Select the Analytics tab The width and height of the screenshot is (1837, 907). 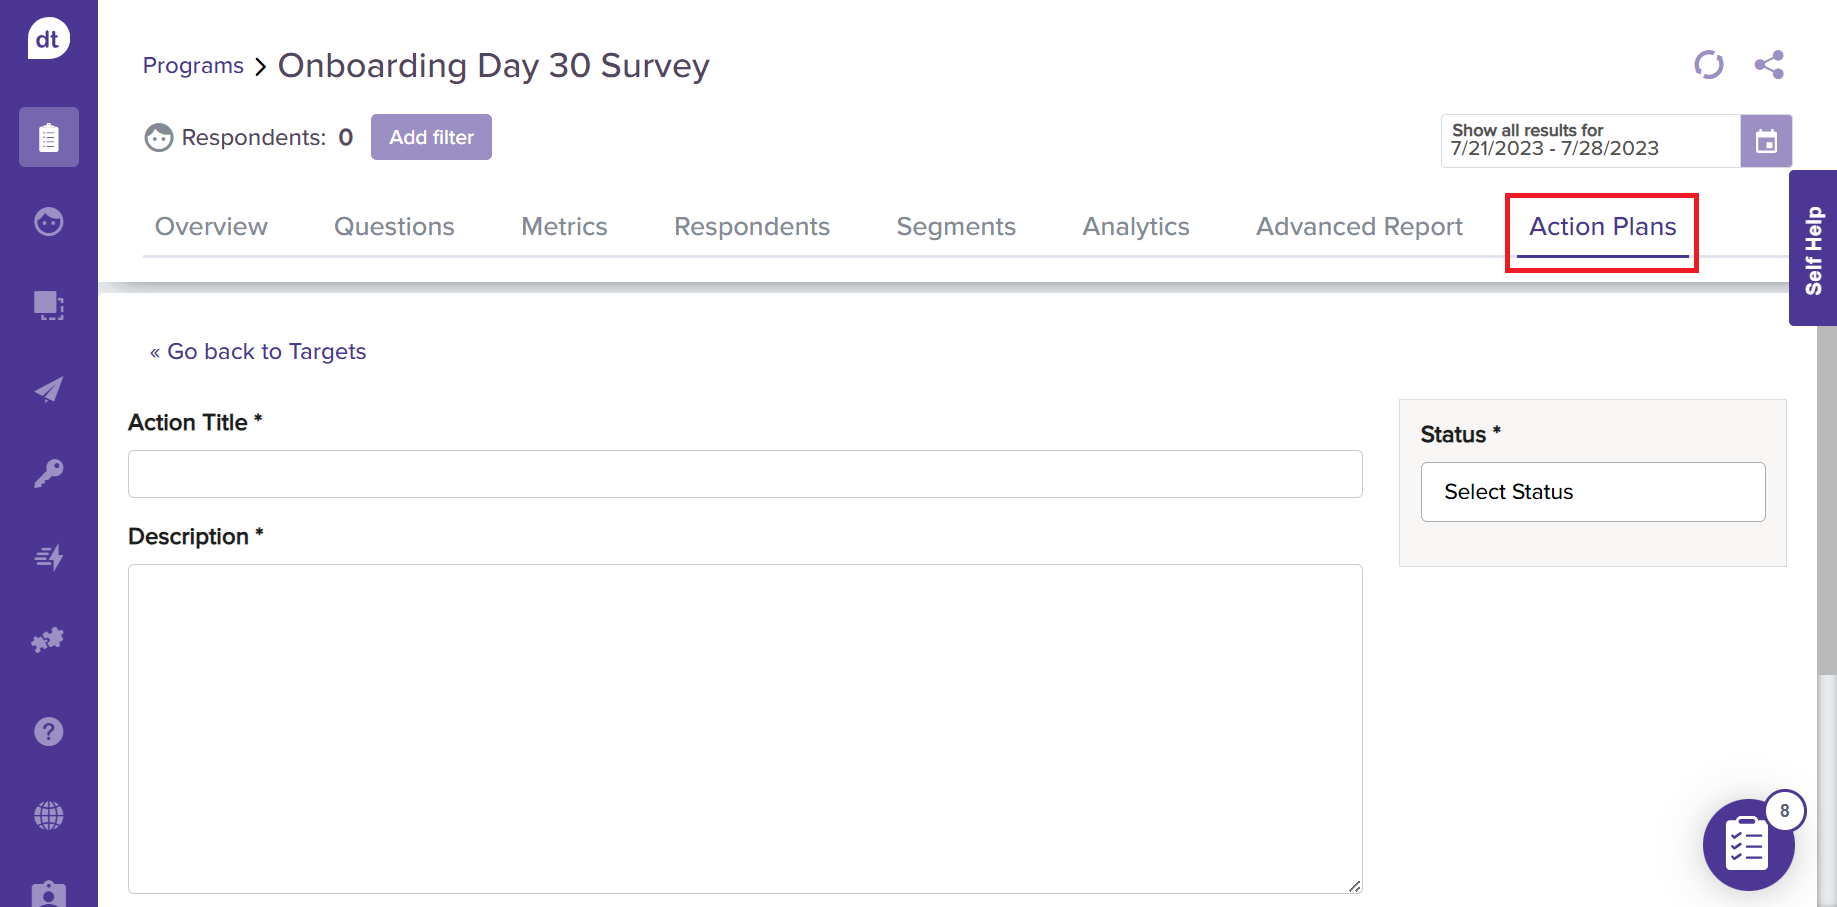1135,227
